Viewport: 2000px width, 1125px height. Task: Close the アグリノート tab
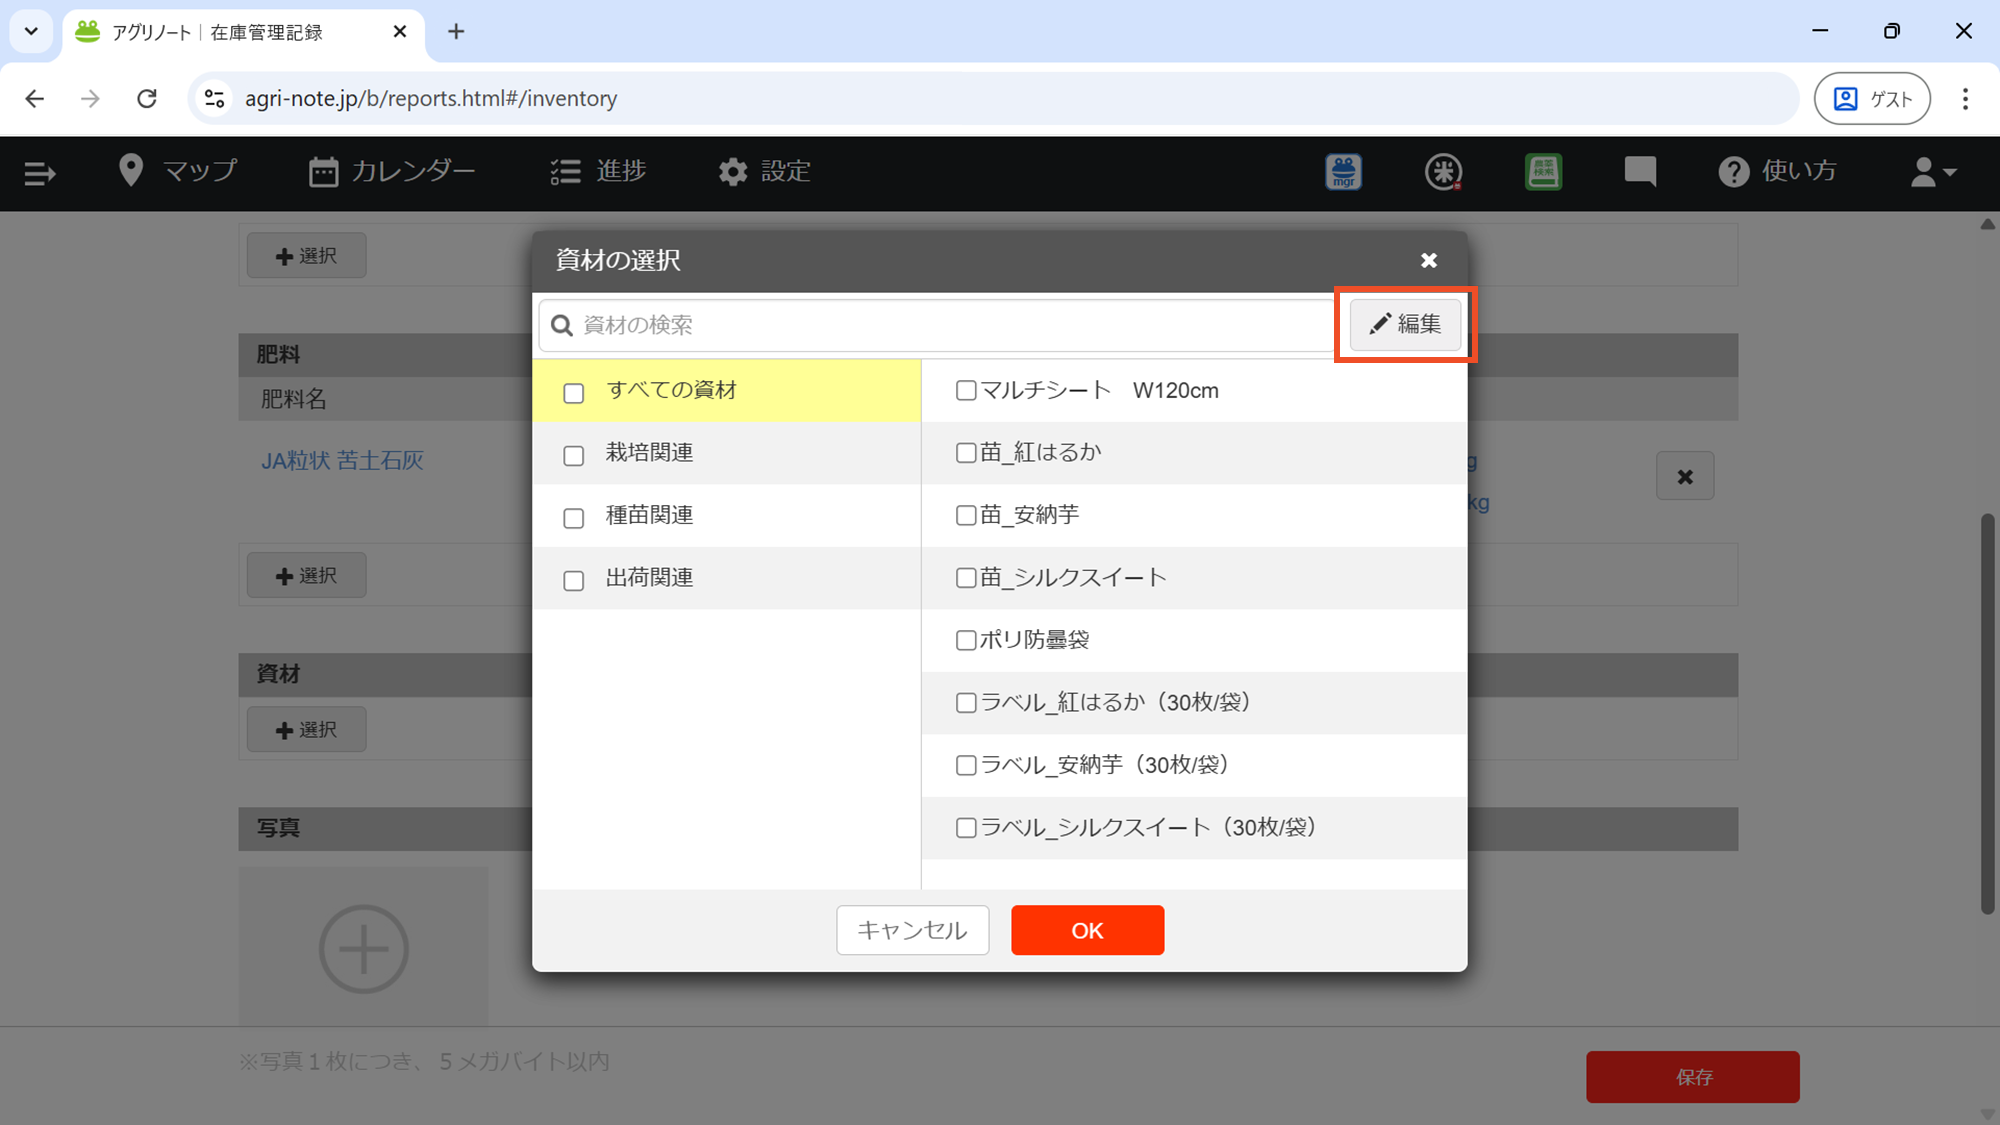[x=400, y=31]
